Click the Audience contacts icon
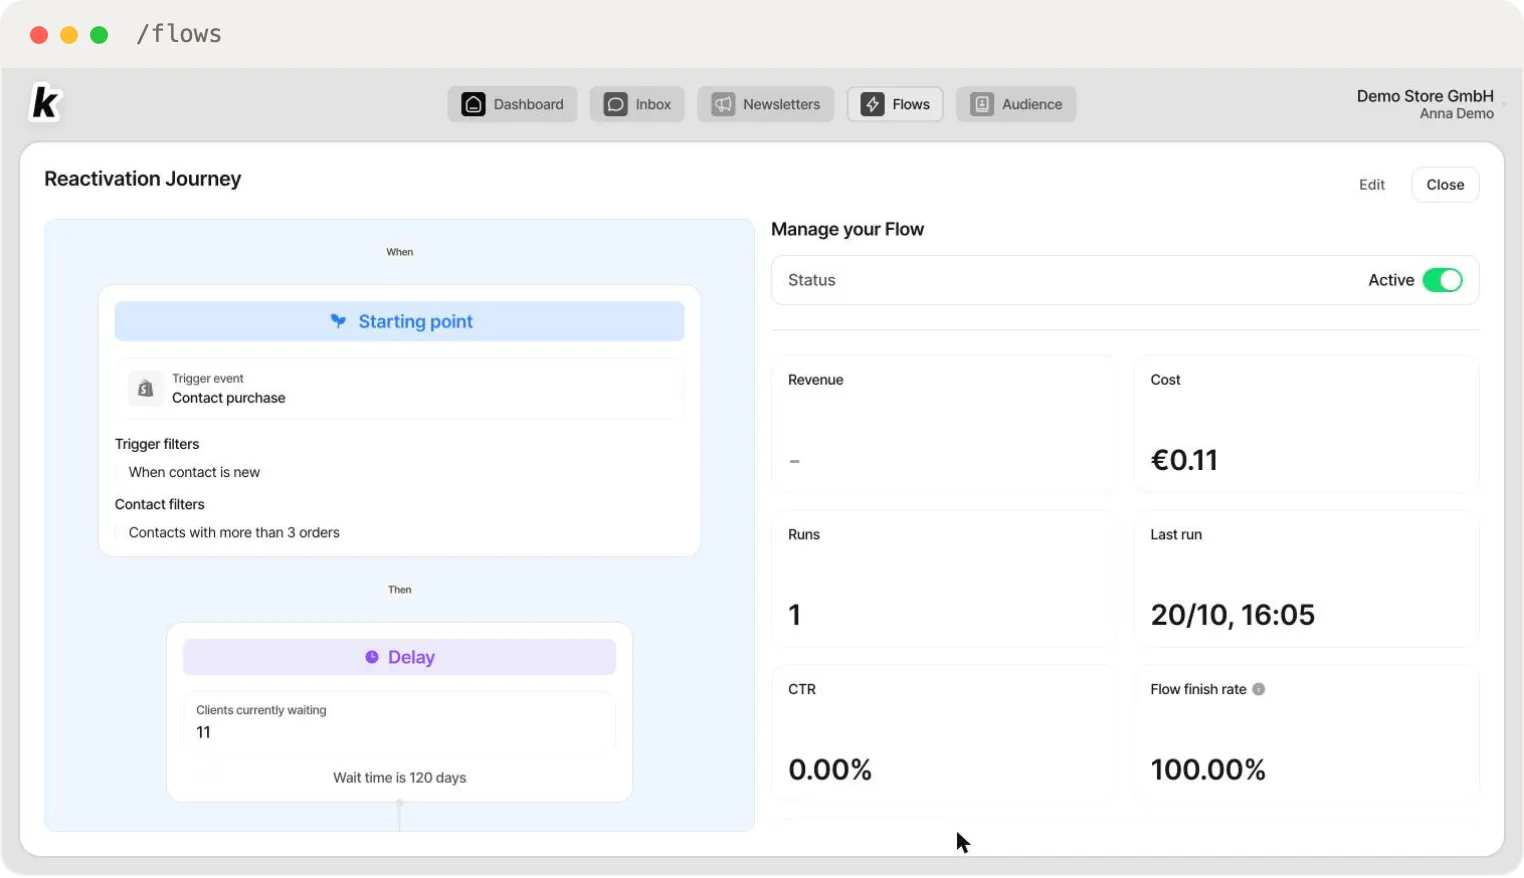The height and width of the screenshot is (878, 1524). (x=982, y=104)
